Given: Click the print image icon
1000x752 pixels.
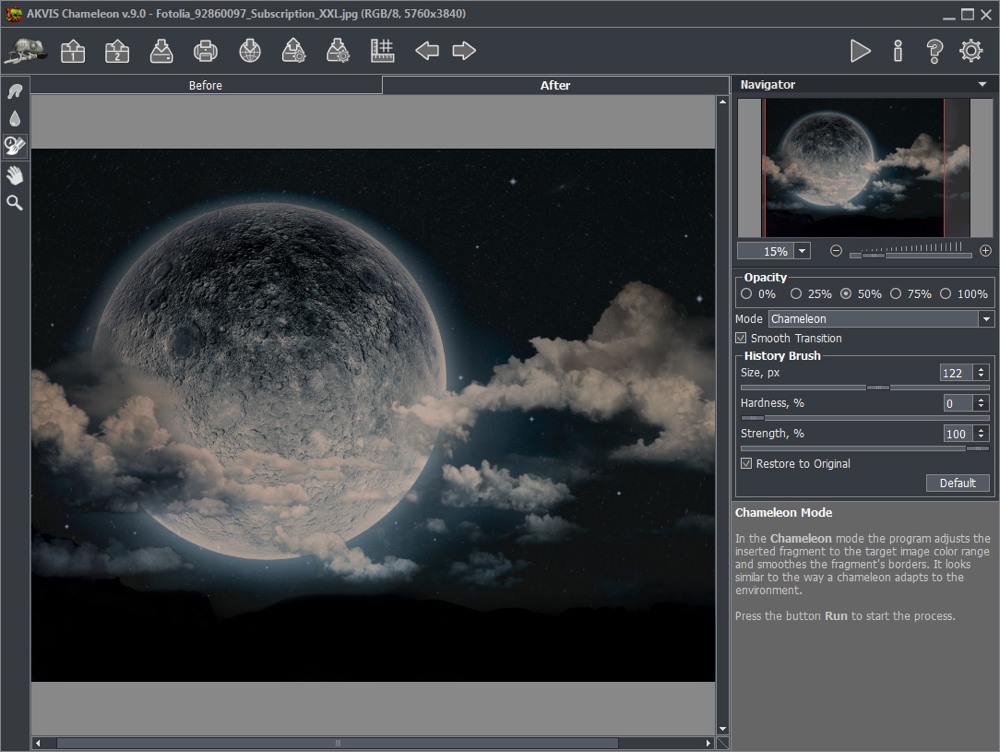Looking at the screenshot, I should 205,51.
